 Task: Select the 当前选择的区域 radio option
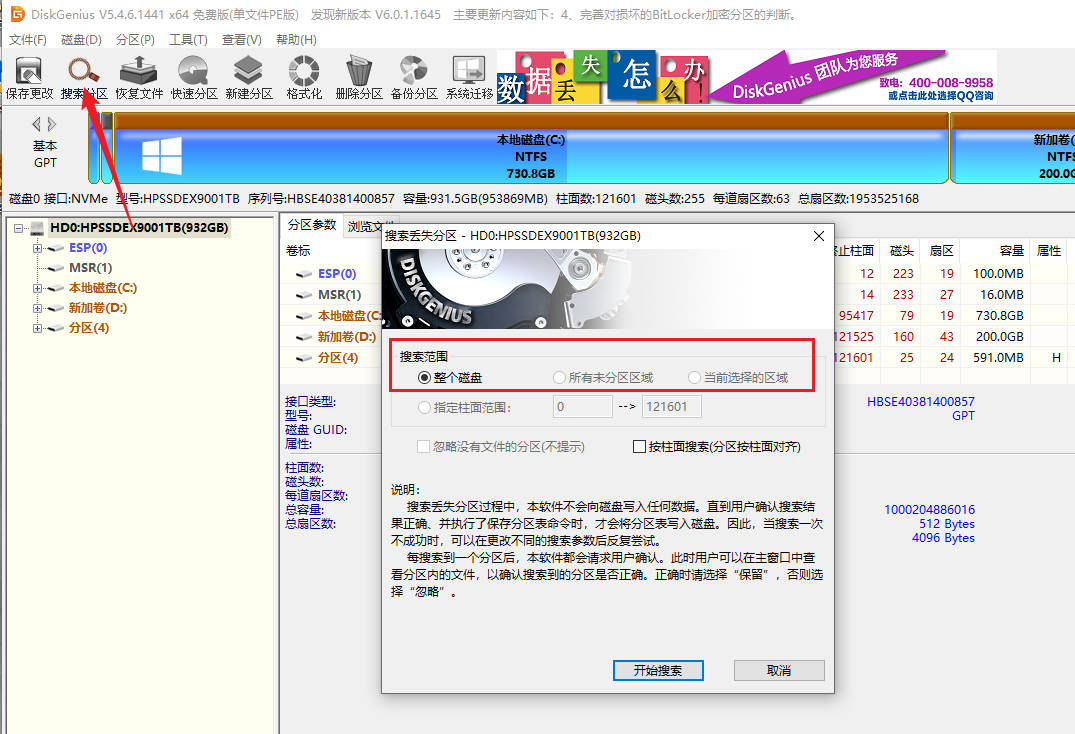738,378
